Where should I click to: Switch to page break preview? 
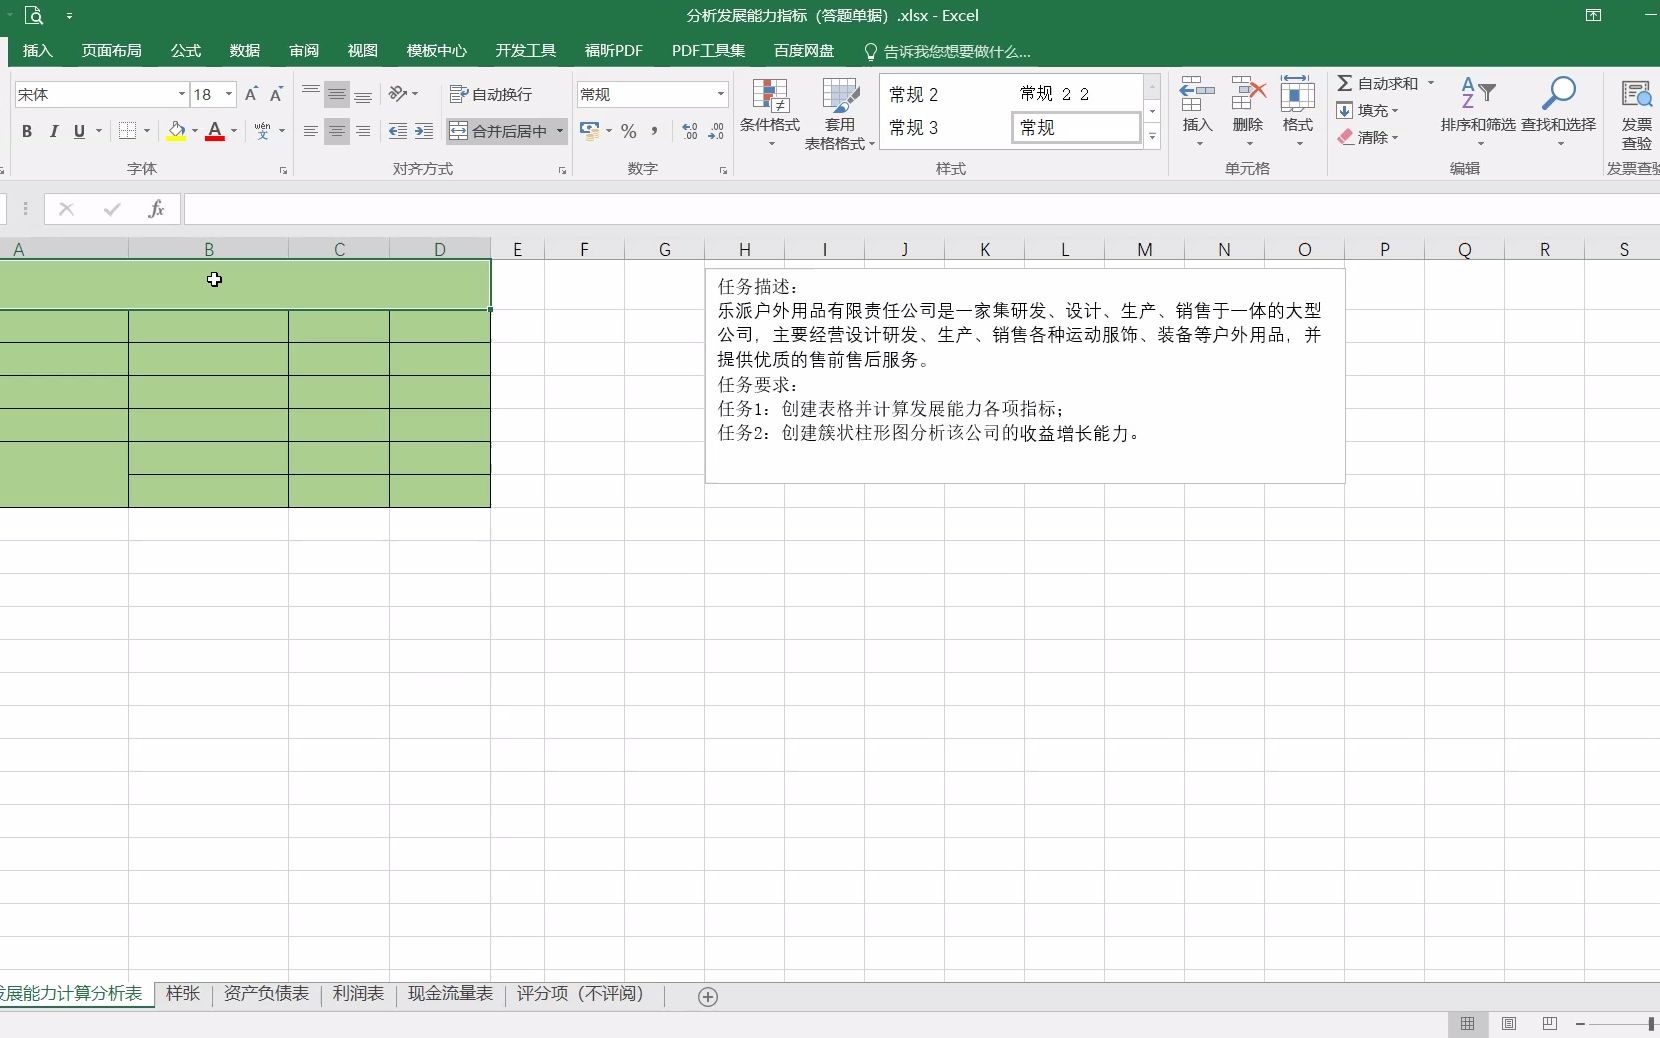tap(1550, 1023)
